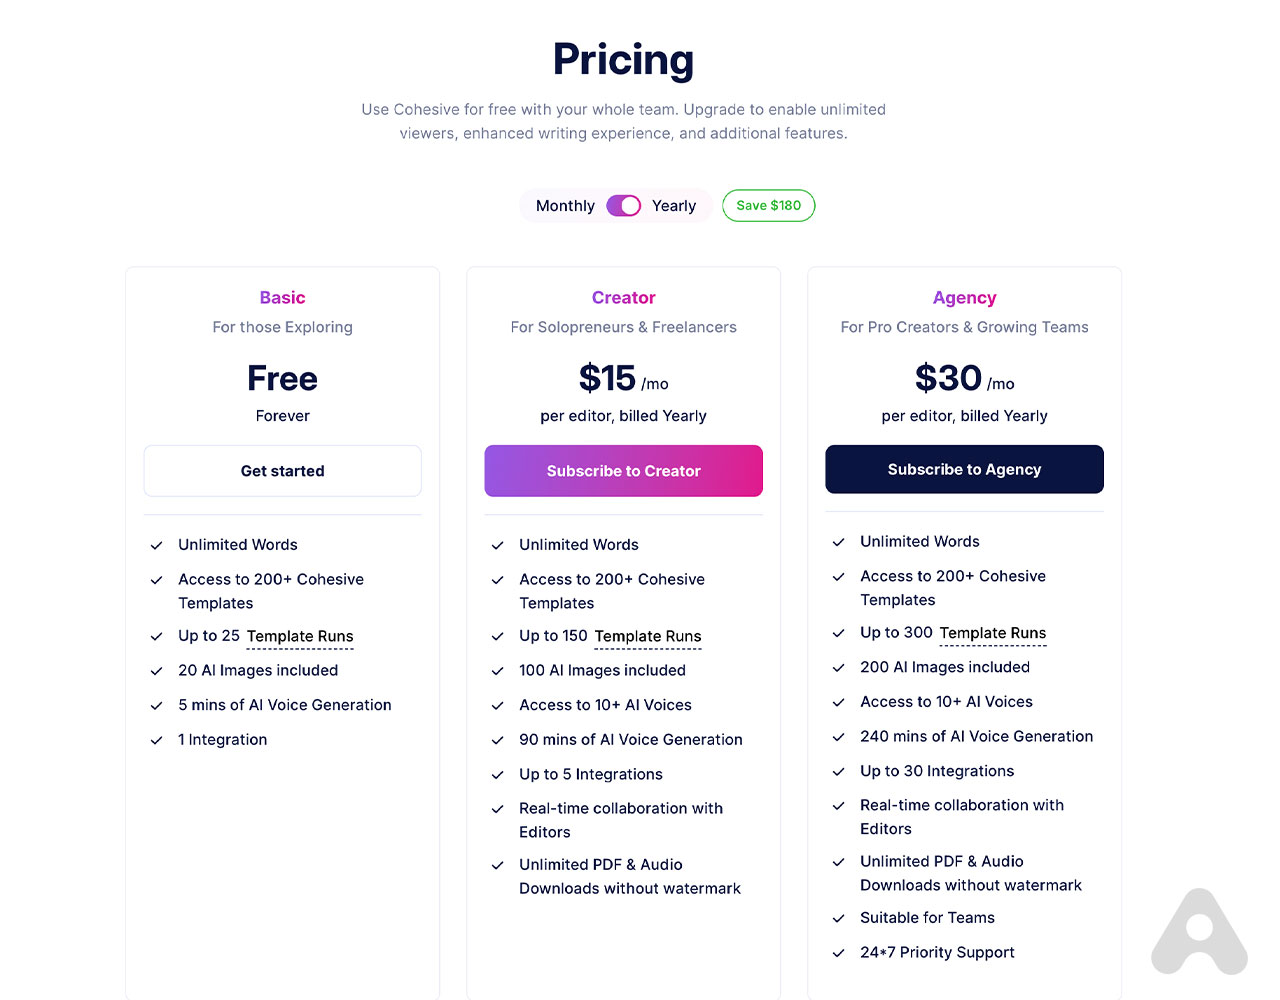1280x1000 pixels.
Task: Click the gray logo watermark icon
Action: (x=1199, y=932)
